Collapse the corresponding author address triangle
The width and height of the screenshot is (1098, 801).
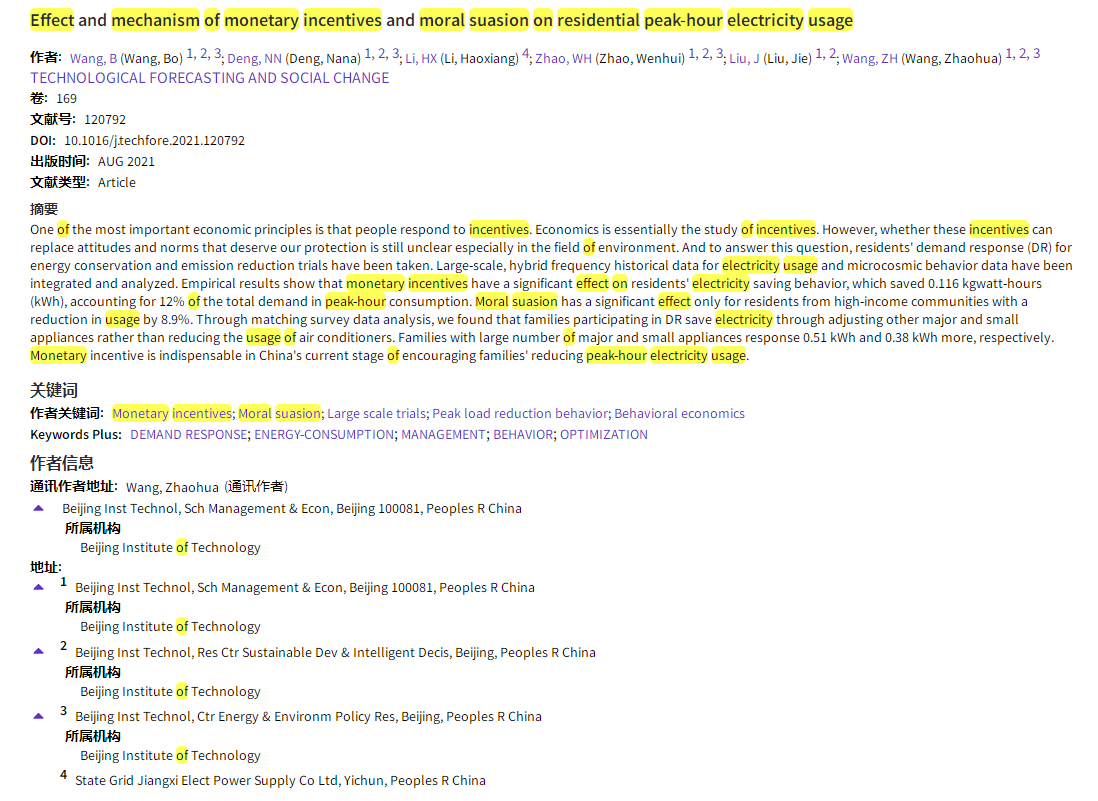pyautogui.click(x=39, y=508)
